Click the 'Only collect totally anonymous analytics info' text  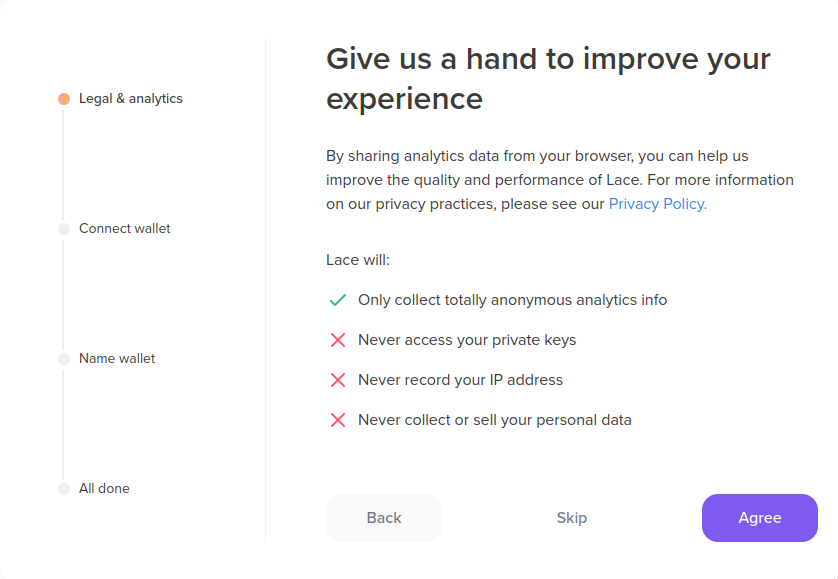tap(512, 300)
